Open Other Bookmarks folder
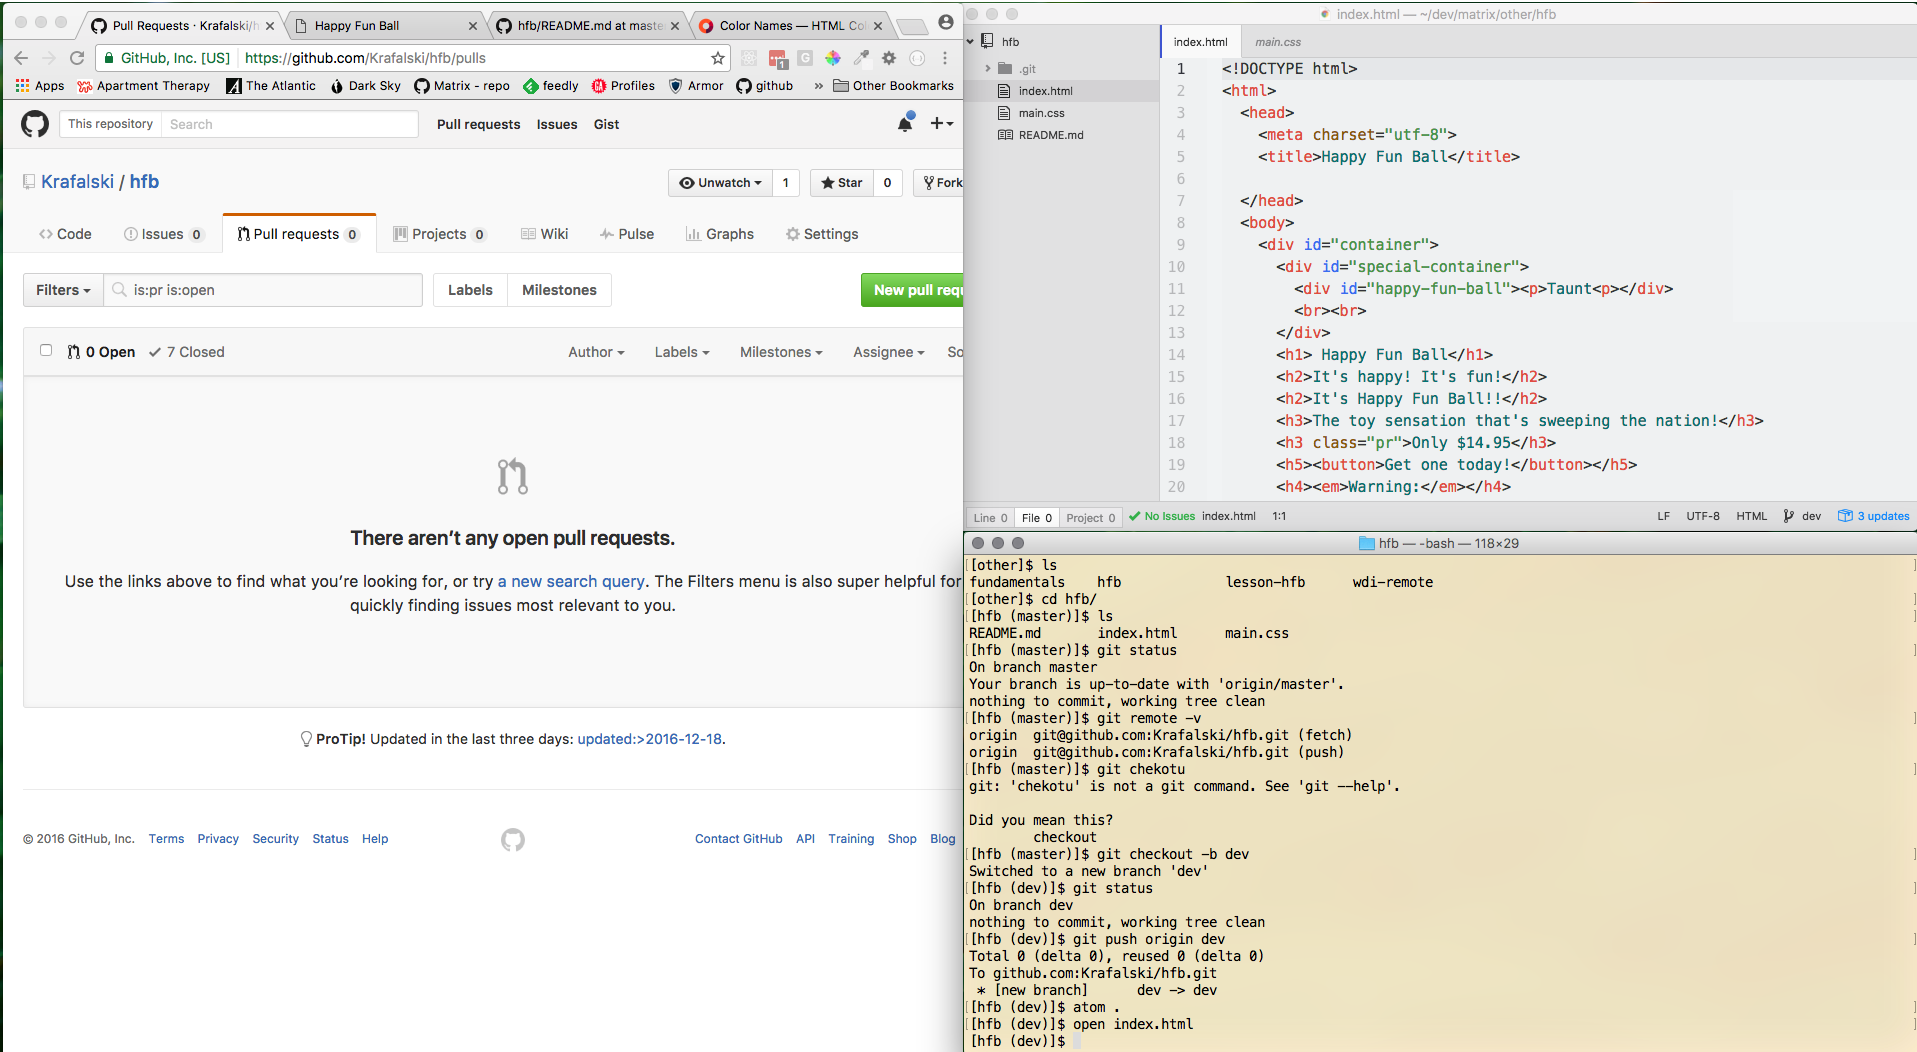The width and height of the screenshot is (1917, 1052). [893, 86]
